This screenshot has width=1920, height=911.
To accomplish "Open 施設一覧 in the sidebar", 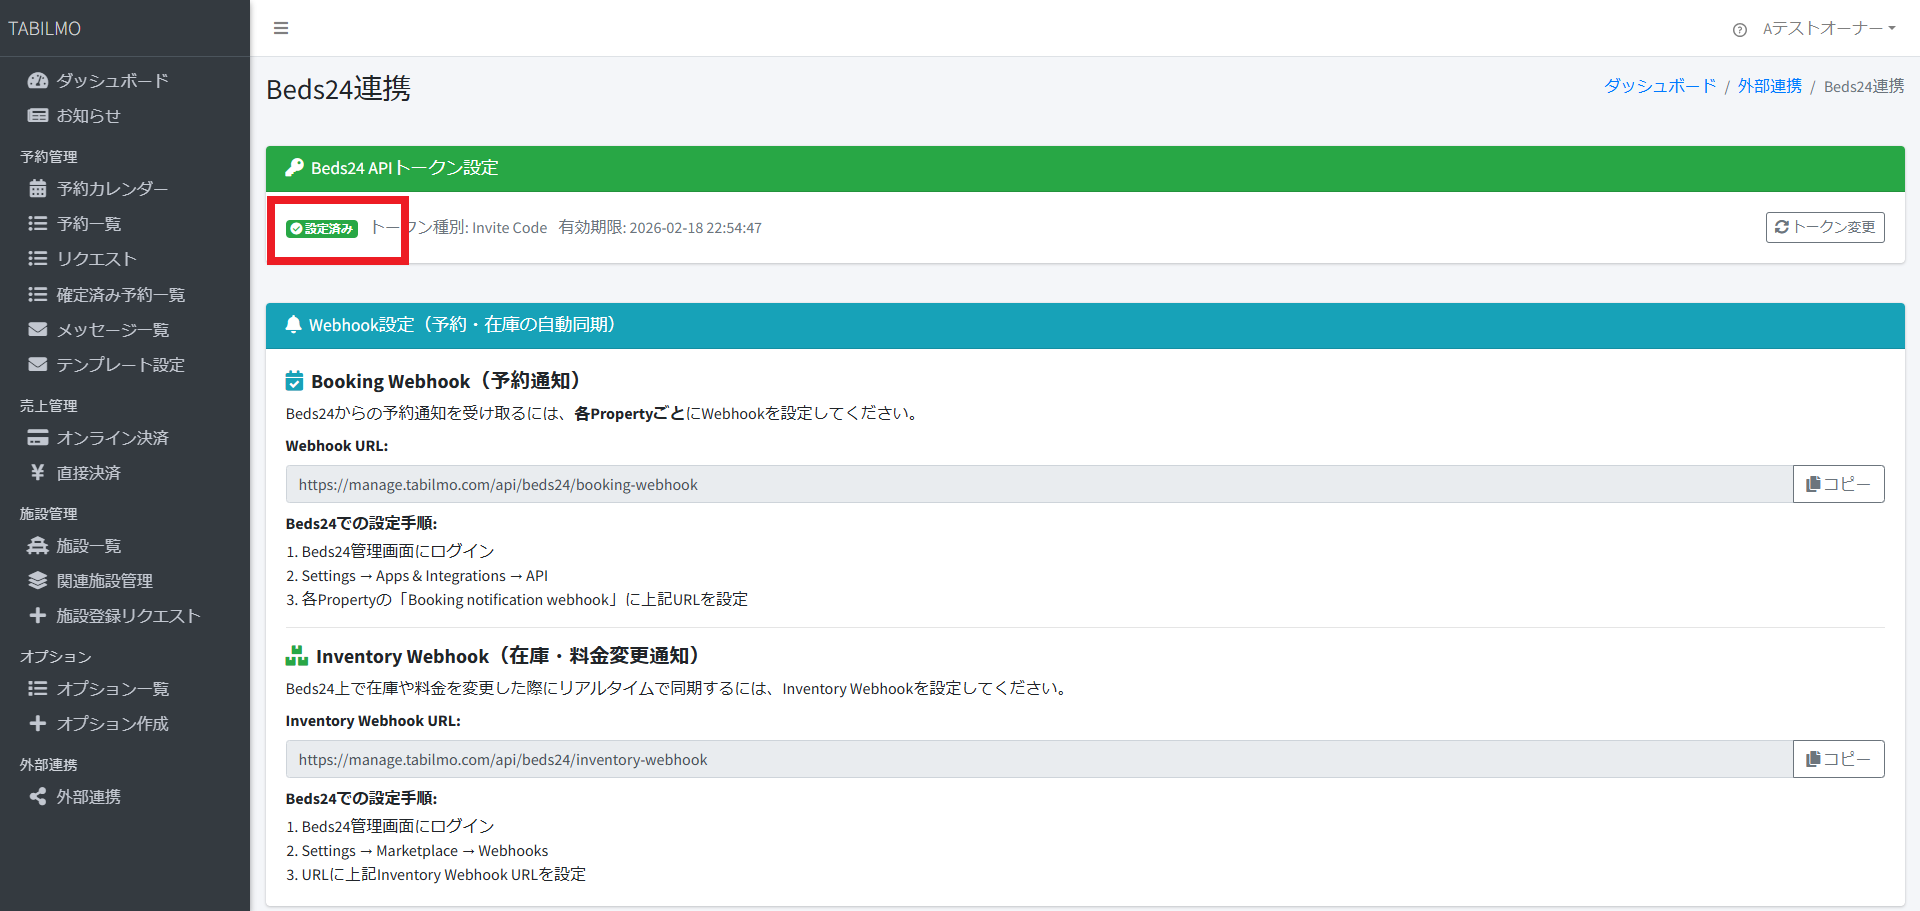I will click(88, 546).
